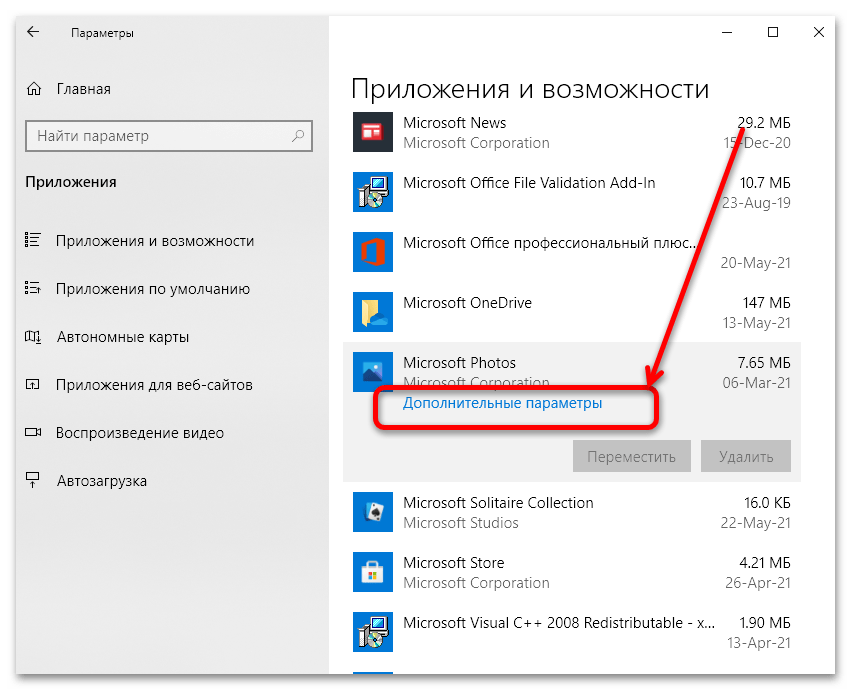The height and width of the screenshot is (690, 851).
Task: Click the Приложения и возможности page heading
Action: click(x=530, y=89)
